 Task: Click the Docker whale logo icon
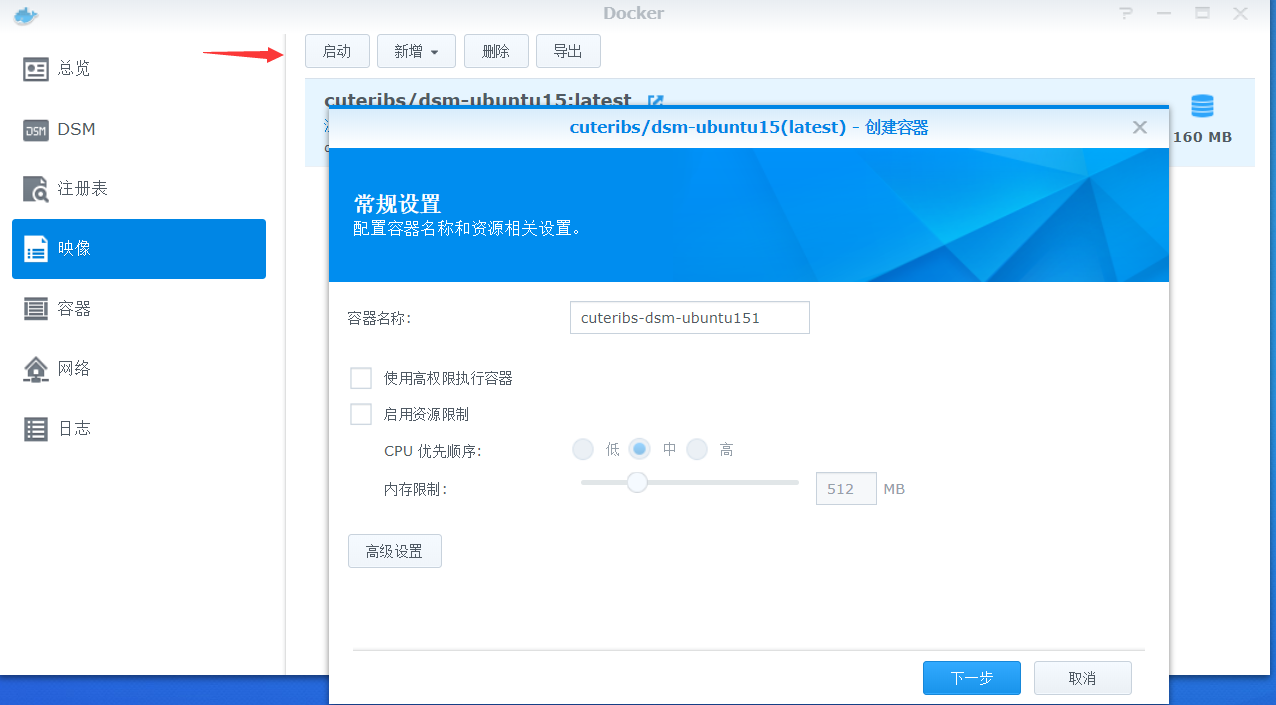pyautogui.click(x=25, y=14)
